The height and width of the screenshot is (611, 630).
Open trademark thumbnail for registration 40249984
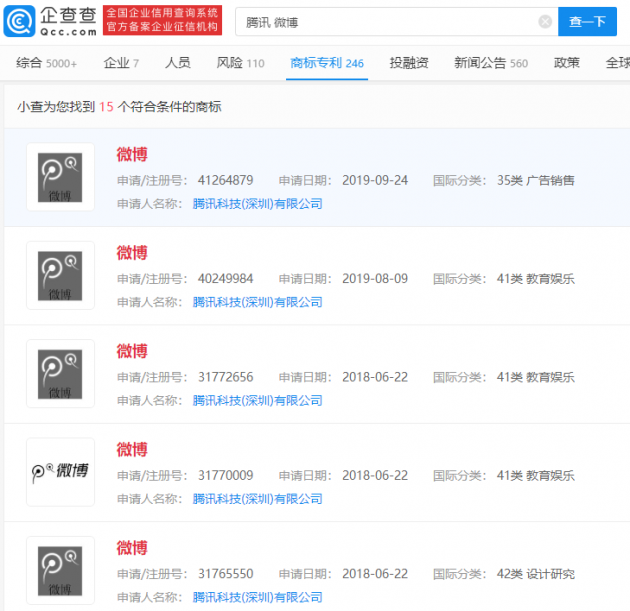coord(60,276)
